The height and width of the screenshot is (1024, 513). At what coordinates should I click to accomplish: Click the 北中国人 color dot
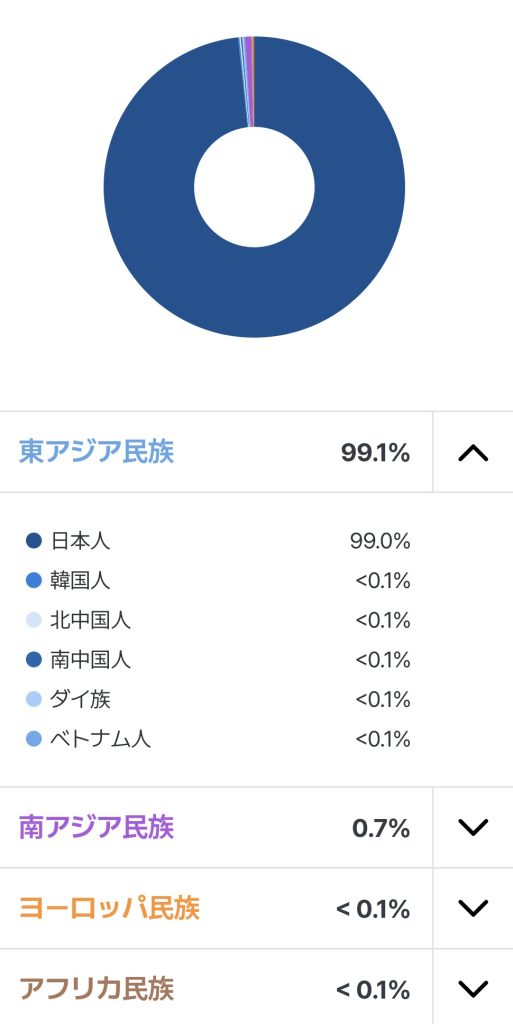click(x=33, y=620)
